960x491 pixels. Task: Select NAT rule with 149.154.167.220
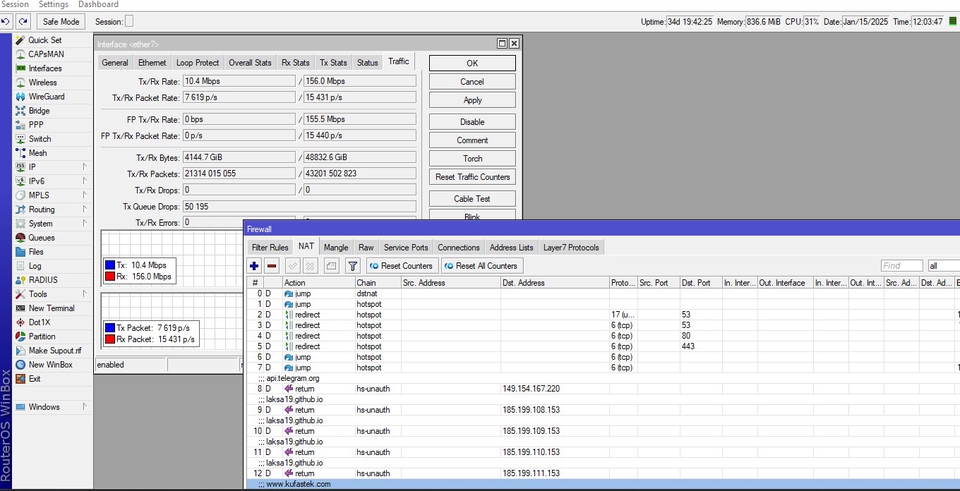603,389
